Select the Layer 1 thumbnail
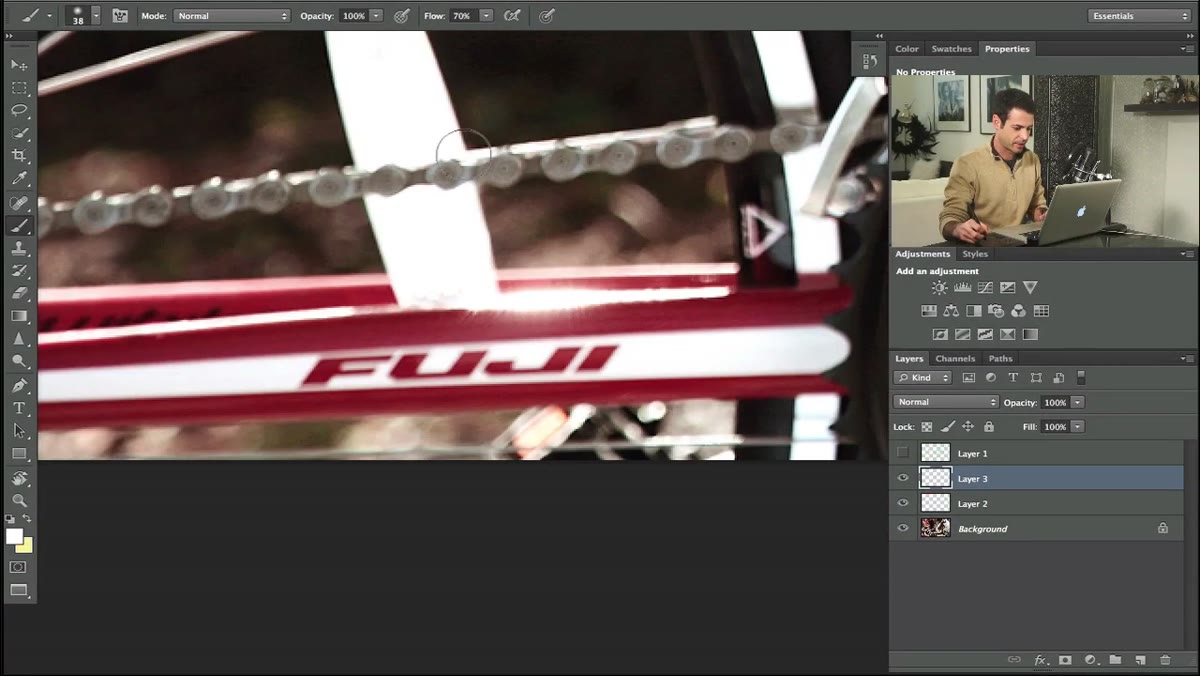 coord(935,453)
